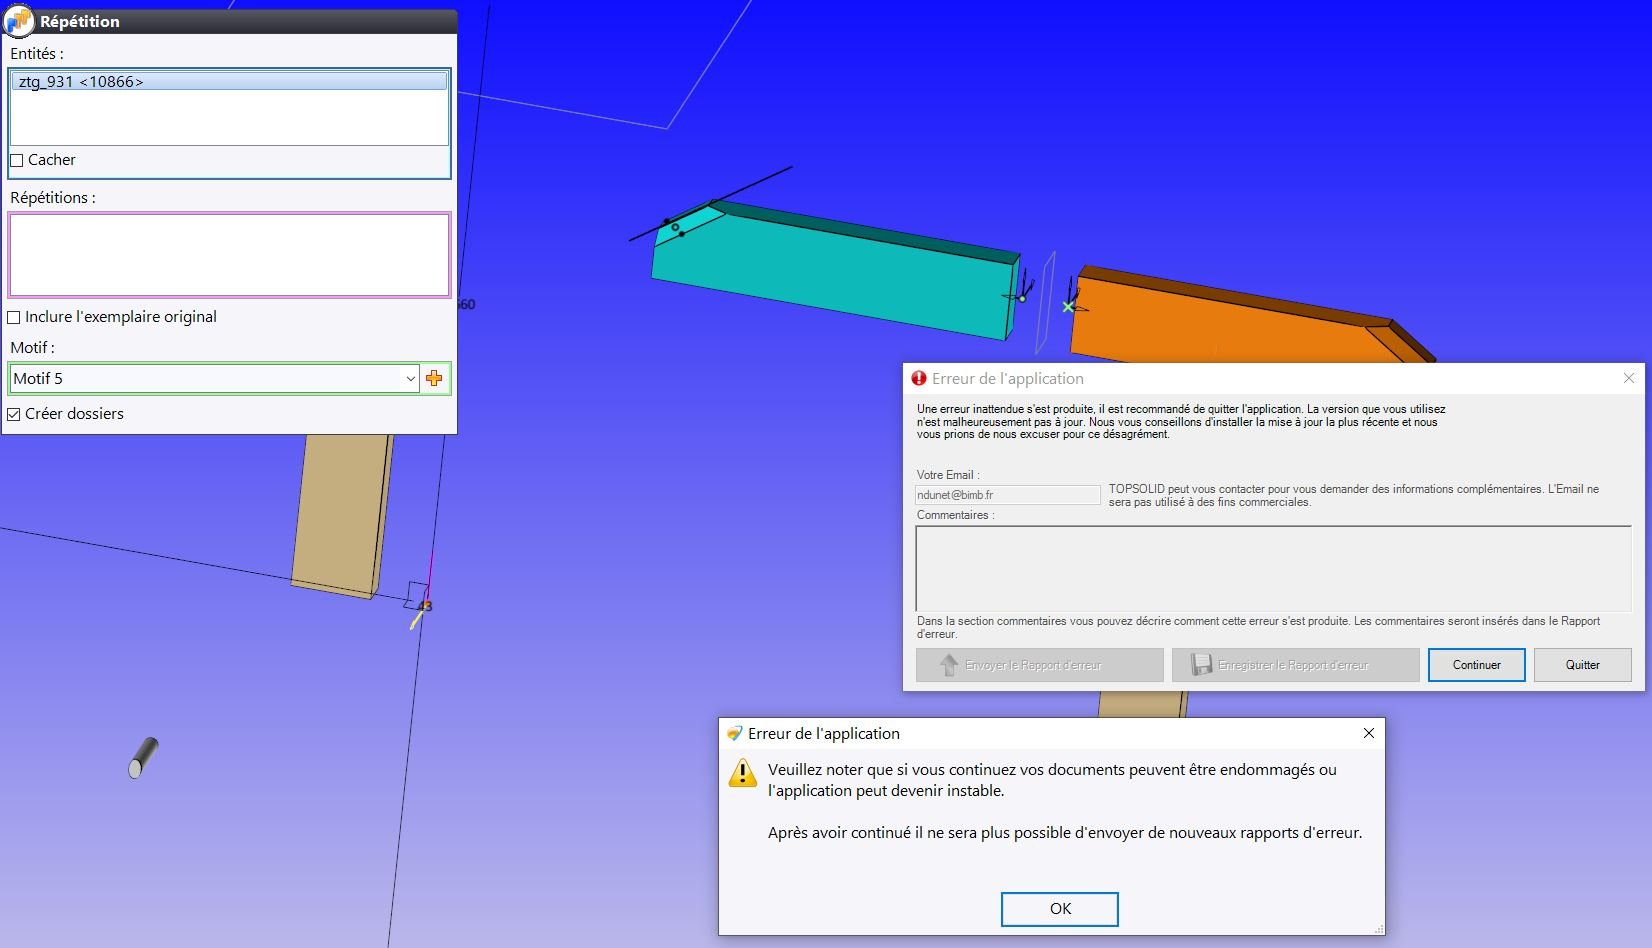Click the upload arrow icon on Envoyer button
The height and width of the screenshot is (948, 1652).
[x=949, y=665]
